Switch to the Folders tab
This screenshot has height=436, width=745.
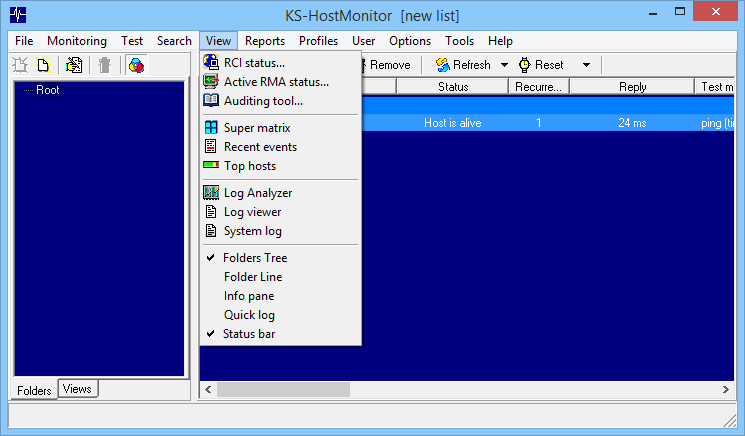click(x=34, y=390)
